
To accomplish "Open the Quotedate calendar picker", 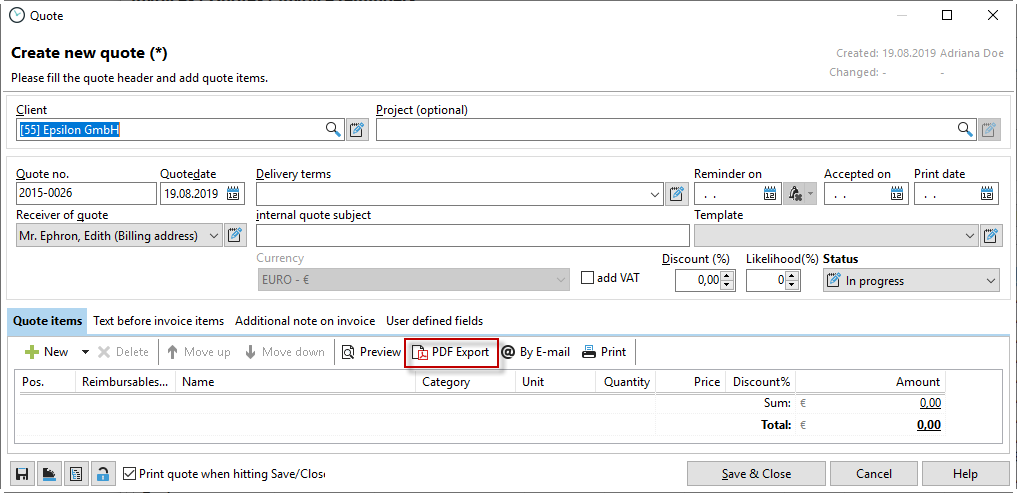I will pyautogui.click(x=234, y=194).
